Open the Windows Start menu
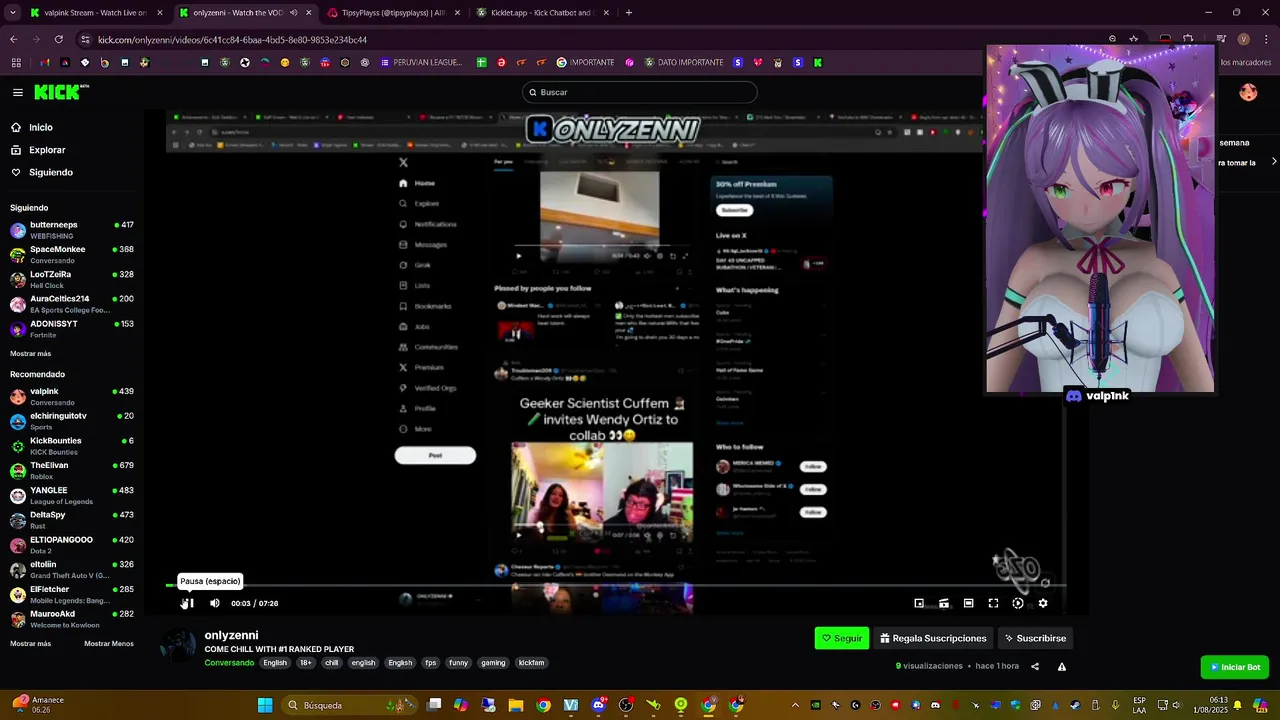 click(265, 705)
